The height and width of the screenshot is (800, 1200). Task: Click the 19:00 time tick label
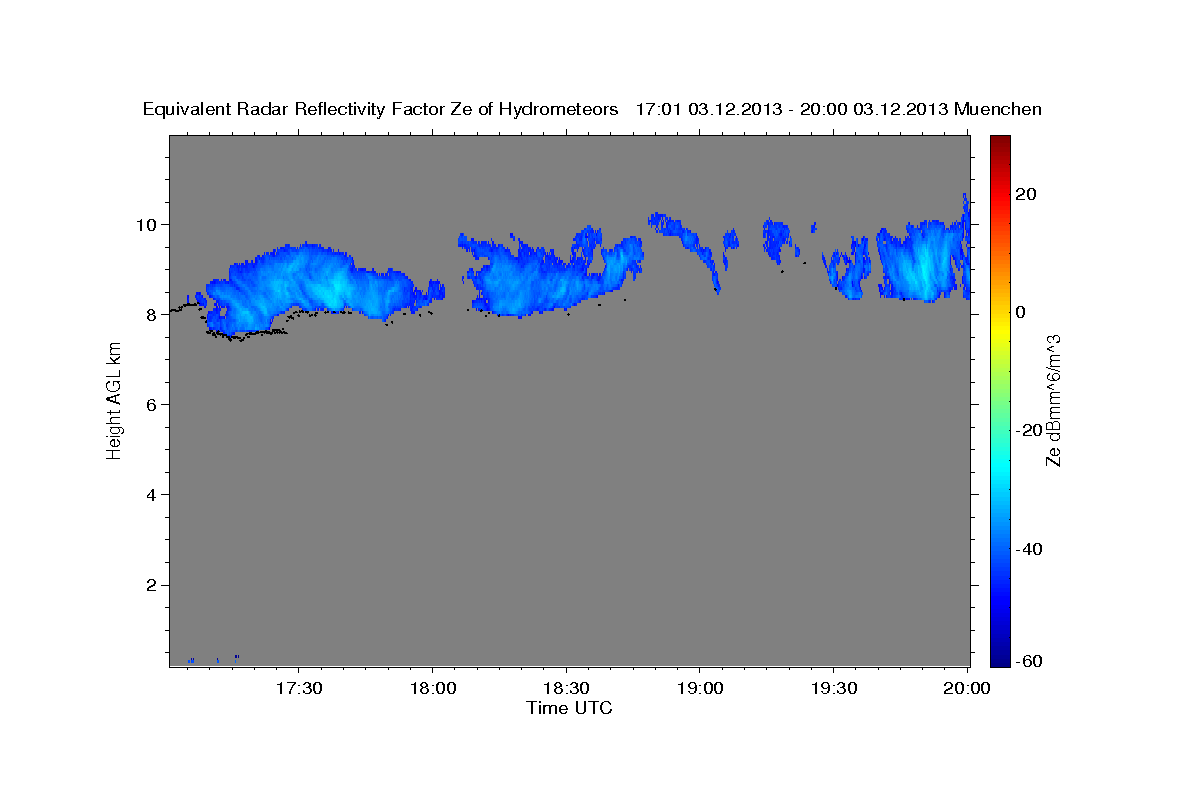click(700, 688)
